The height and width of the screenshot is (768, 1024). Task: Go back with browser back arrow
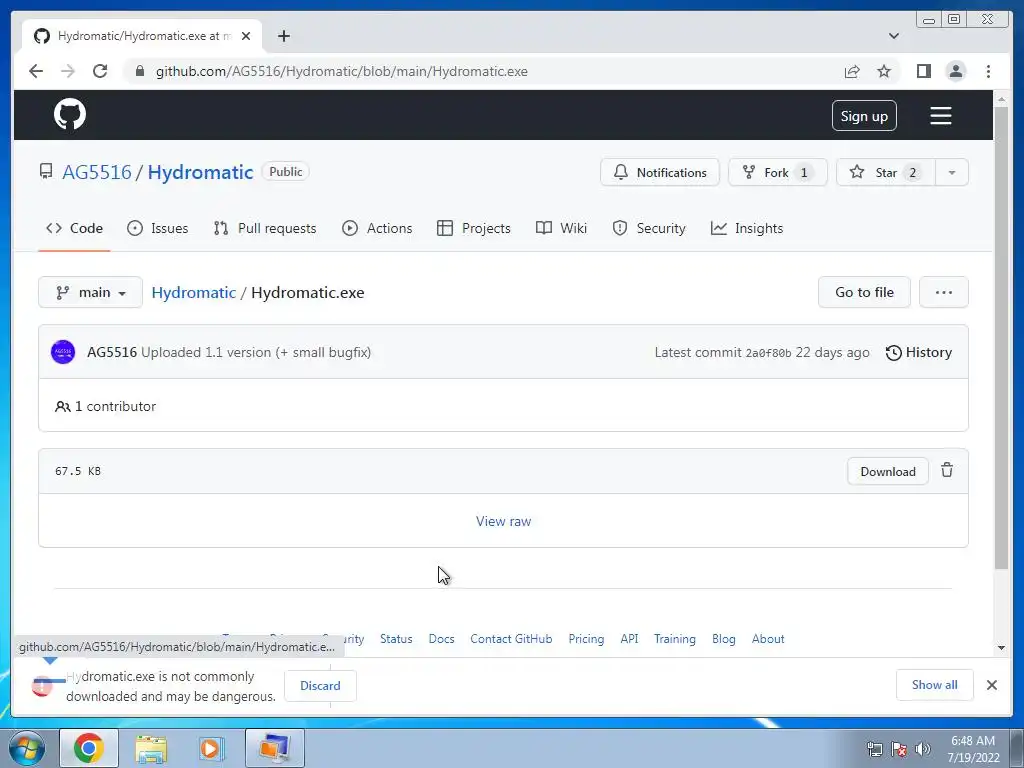tap(36, 71)
